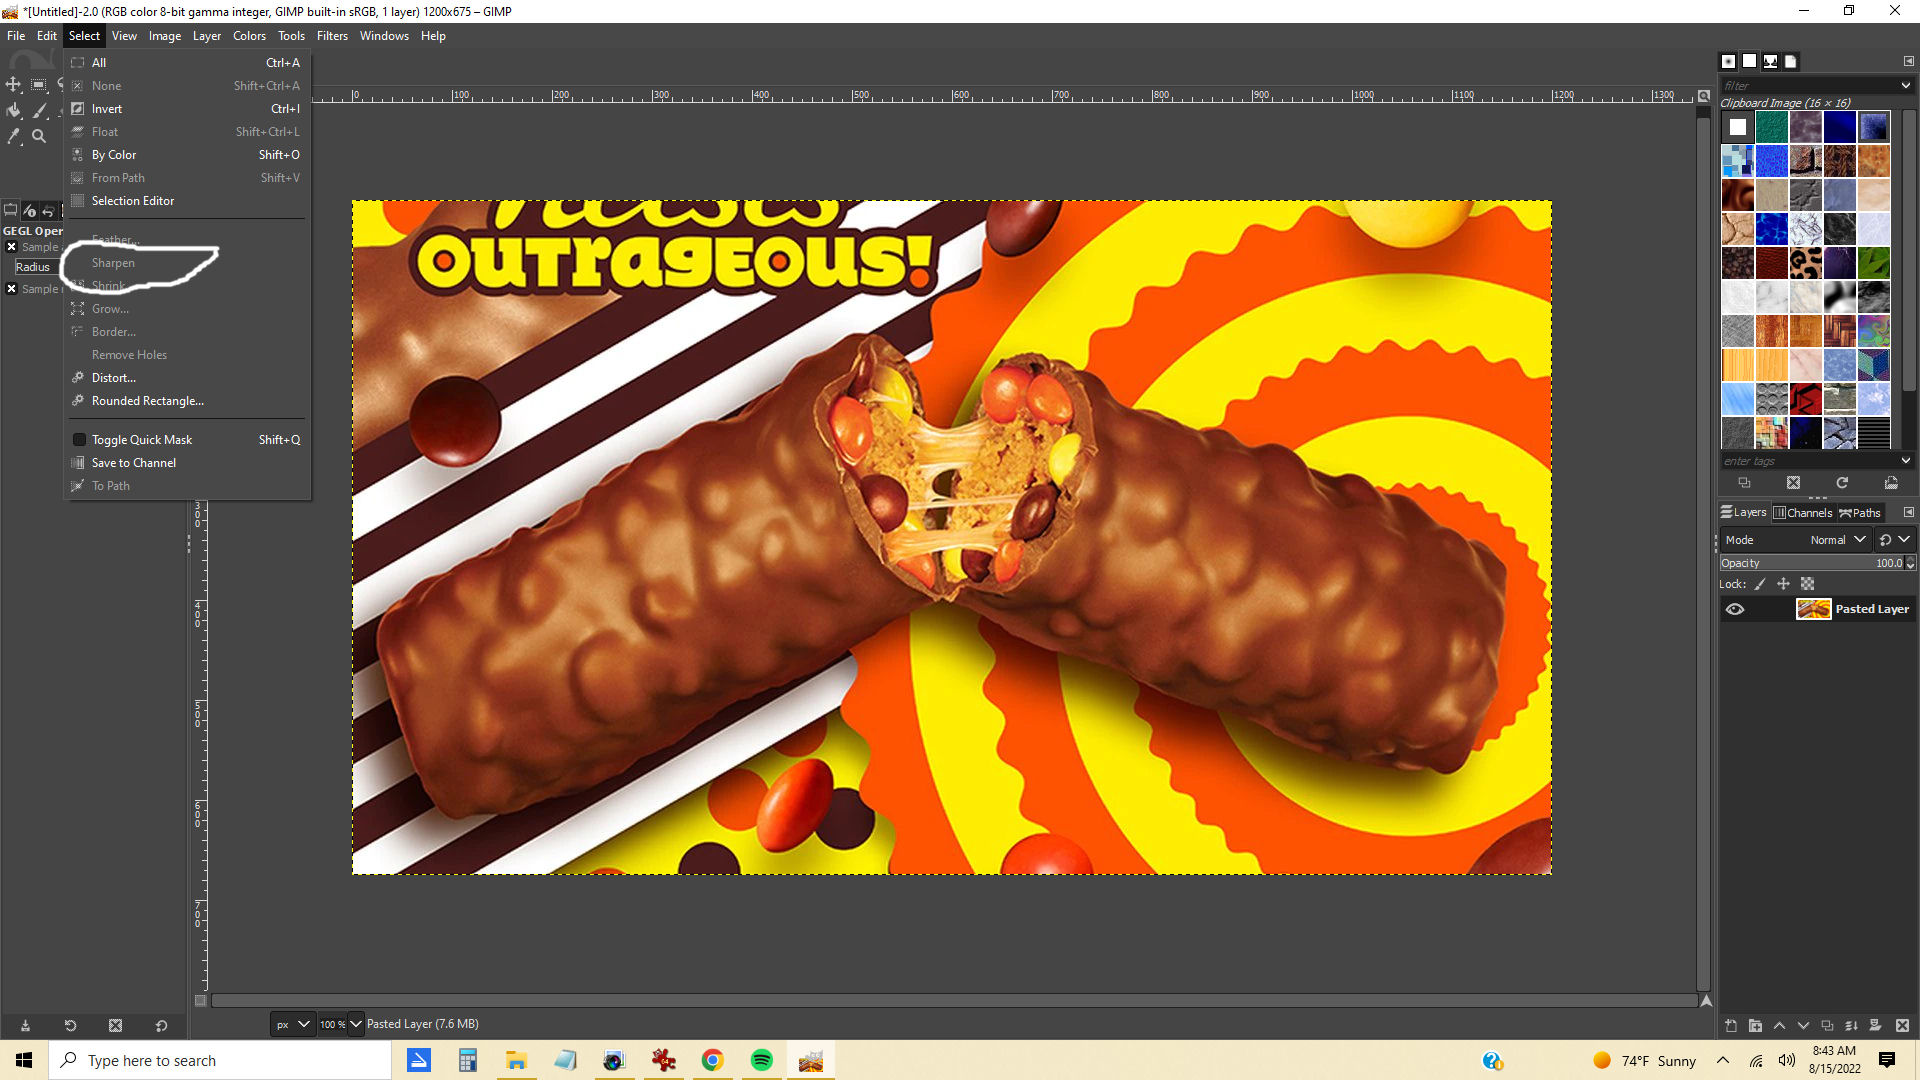Image resolution: width=1920 pixels, height=1080 pixels.
Task: Choose All from the Select menu
Action: coord(187,63)
